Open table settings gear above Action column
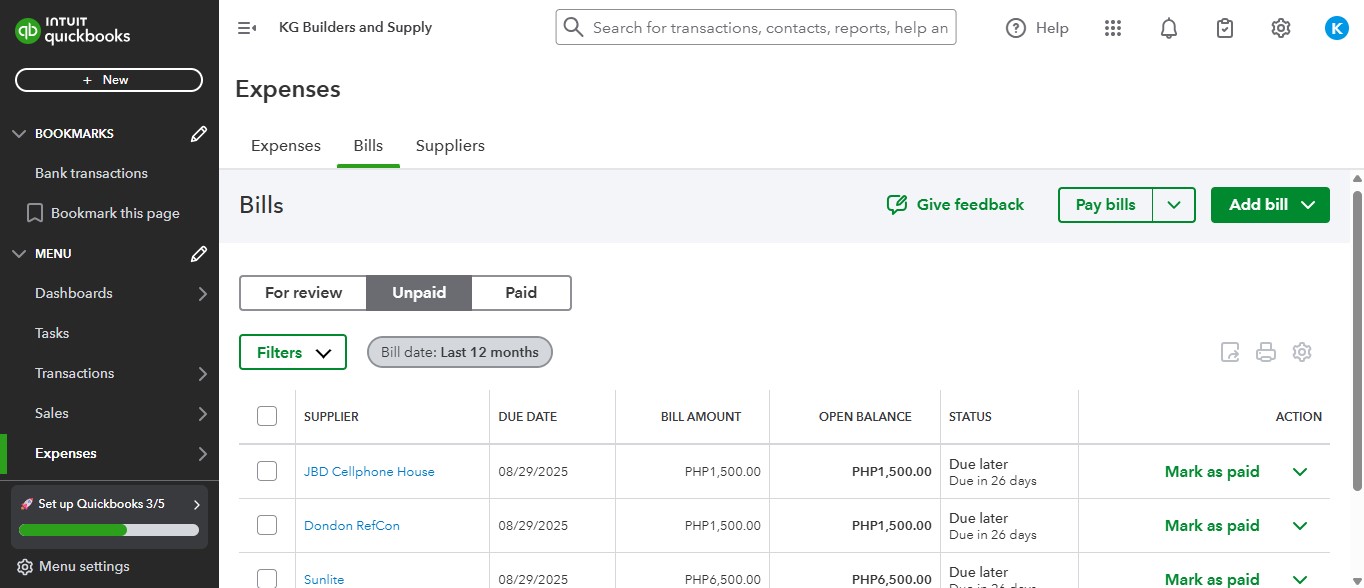 [x=1302, y=352]
